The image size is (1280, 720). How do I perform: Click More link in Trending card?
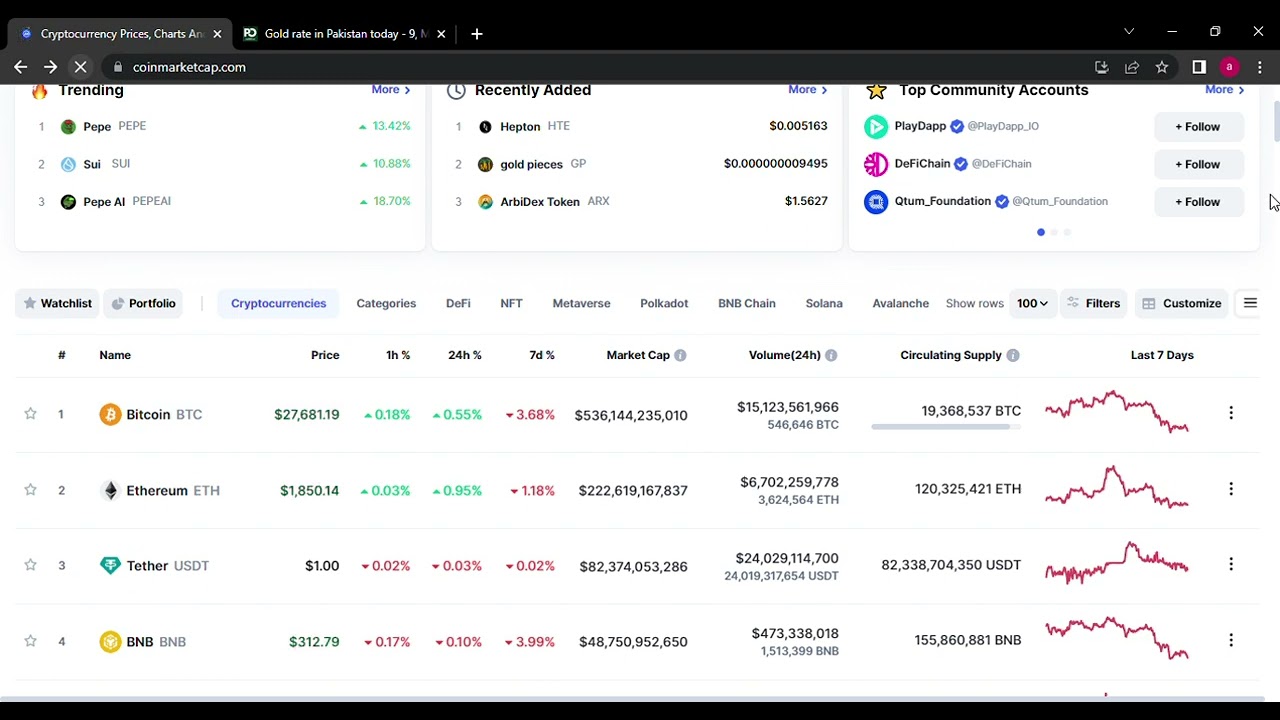(391, 90)
